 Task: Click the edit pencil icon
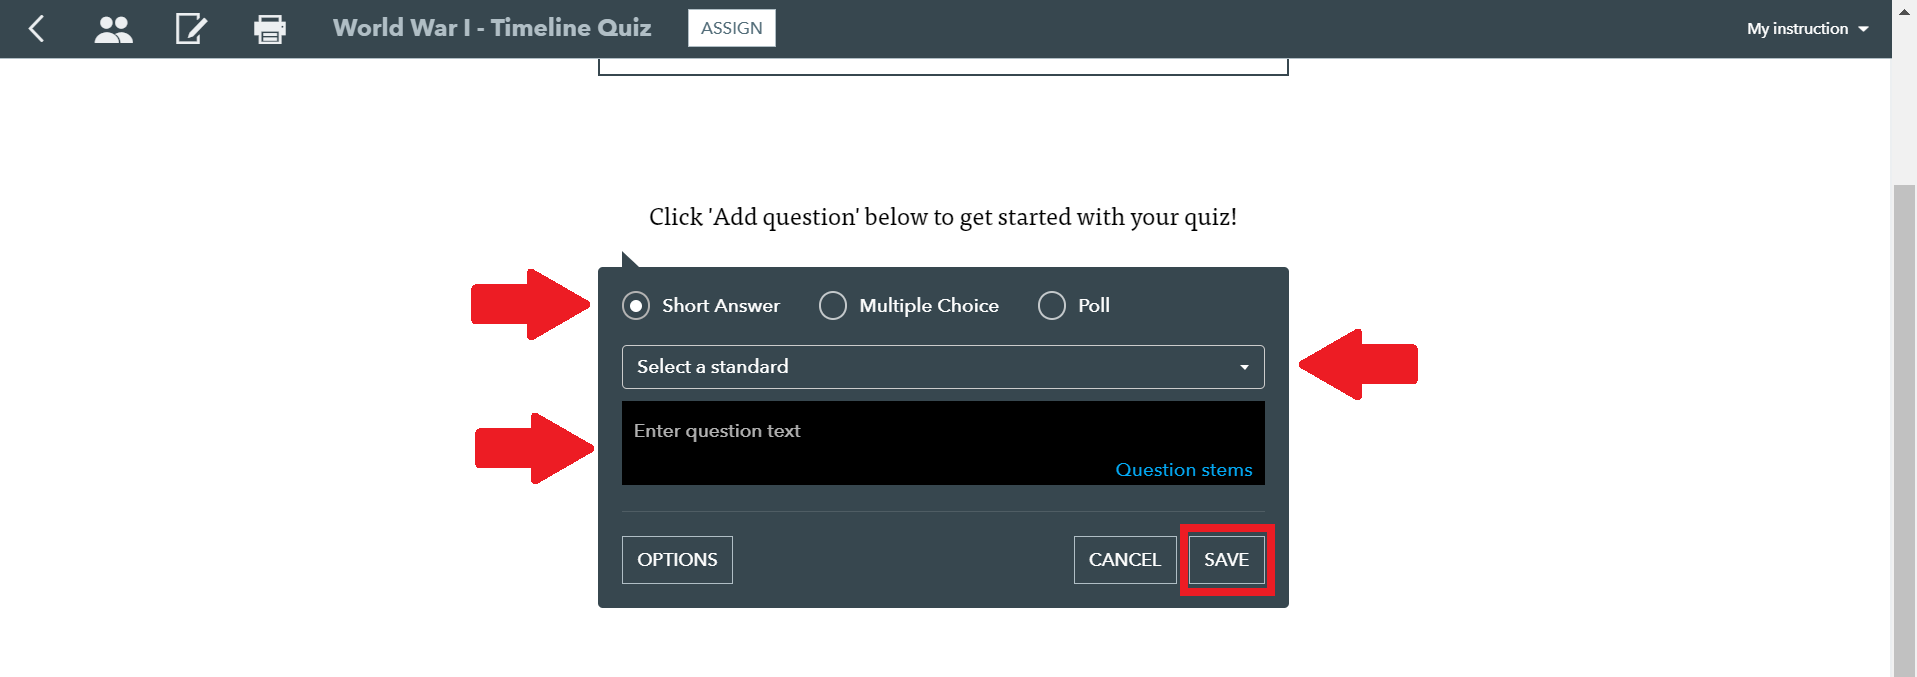tap(191, 28)
